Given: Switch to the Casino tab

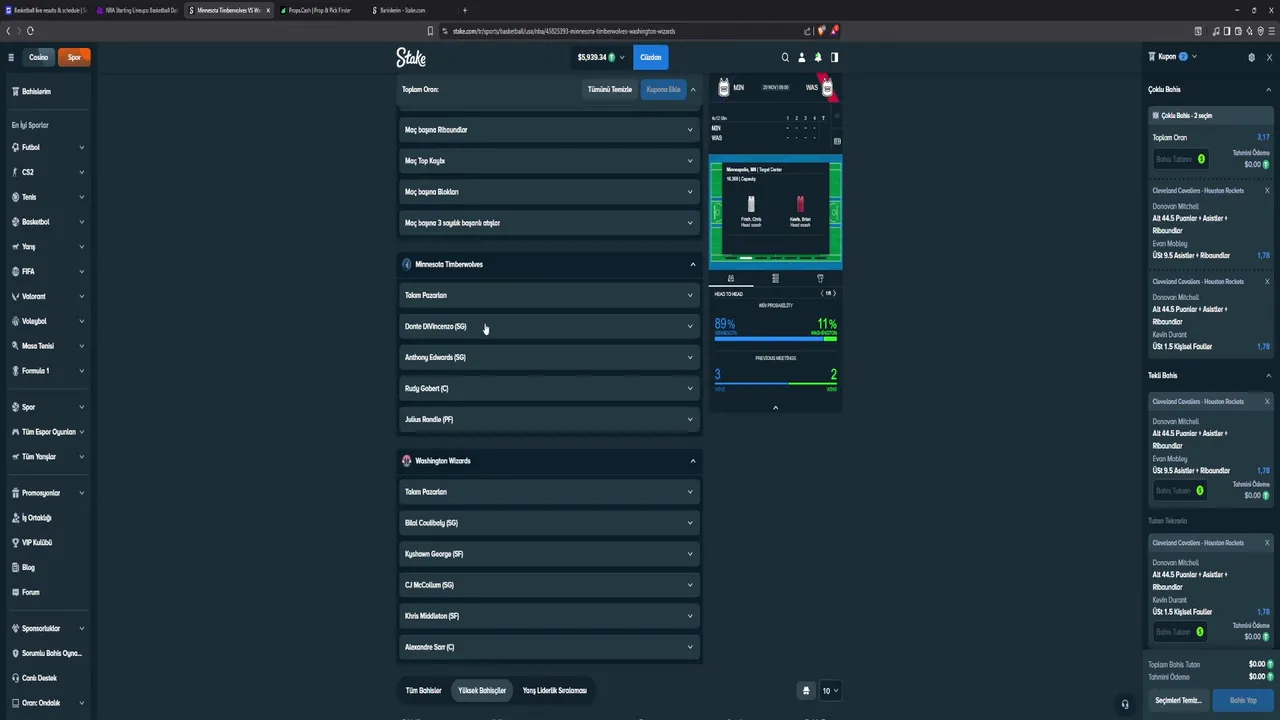Looking at the screenshot, I should (x=38, y=57).
